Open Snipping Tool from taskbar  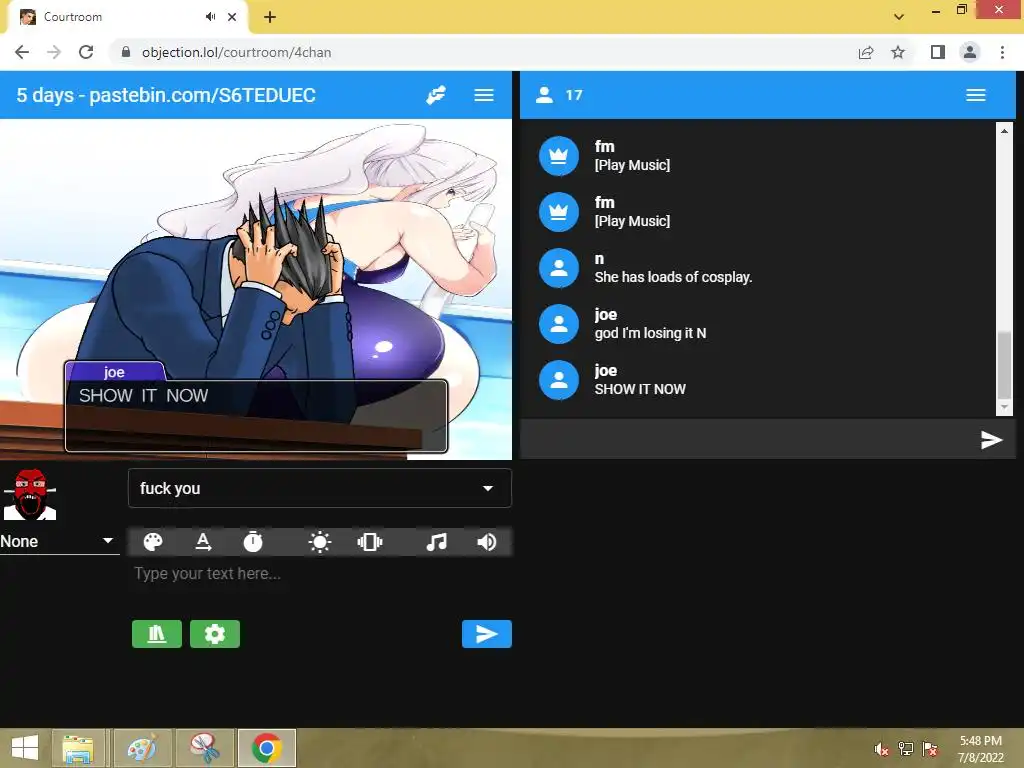(x=204, y=748)
